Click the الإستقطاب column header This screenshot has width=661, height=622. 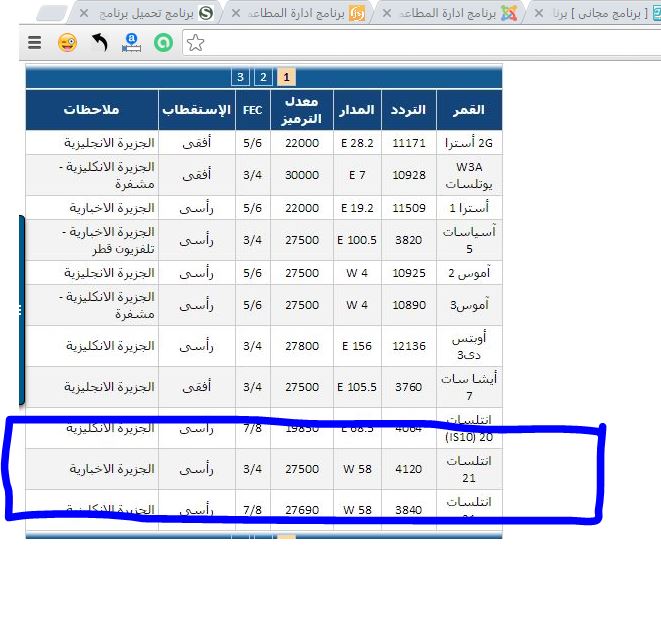tap(197, 110)
